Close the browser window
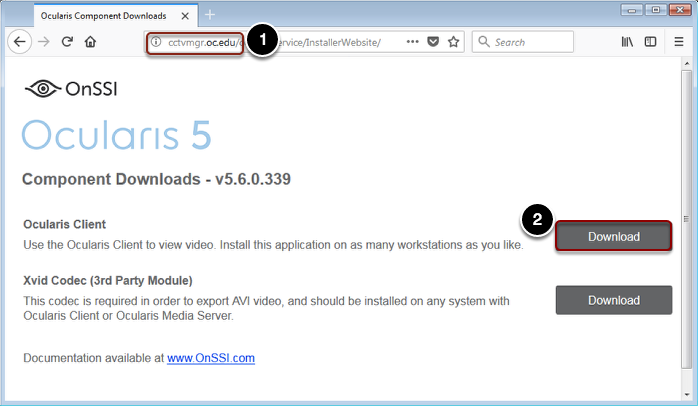The width and height of the screenshot is (698, 406). click(x=680, y=10)
